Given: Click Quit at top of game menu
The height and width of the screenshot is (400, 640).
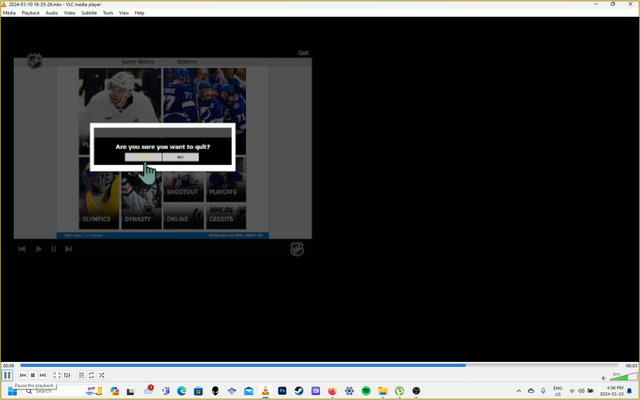Looking at the screenshot, I should pyautogui.click(x=303, y=53).
